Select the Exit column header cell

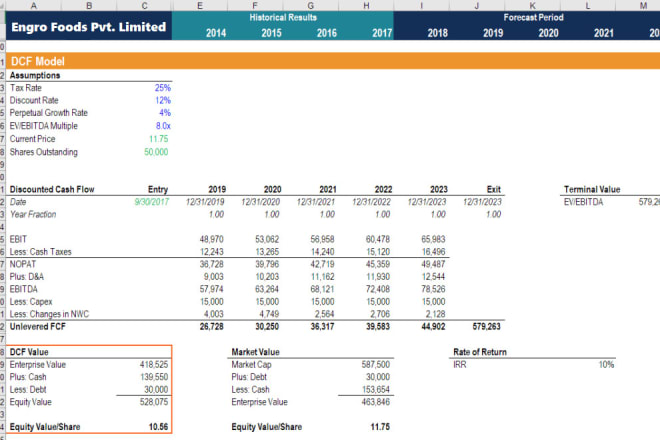coord(493,189)
